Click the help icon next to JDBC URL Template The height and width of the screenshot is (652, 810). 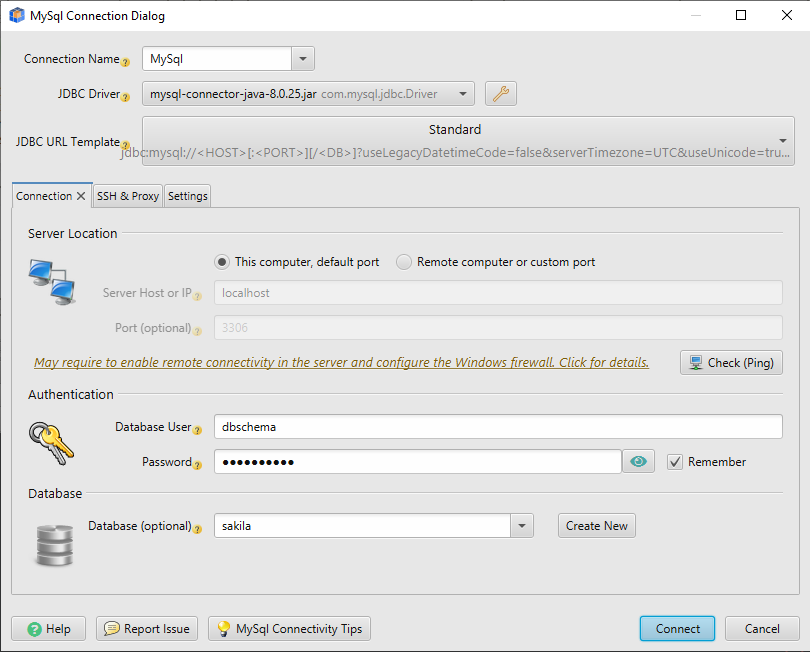click(x=125, y=145)
